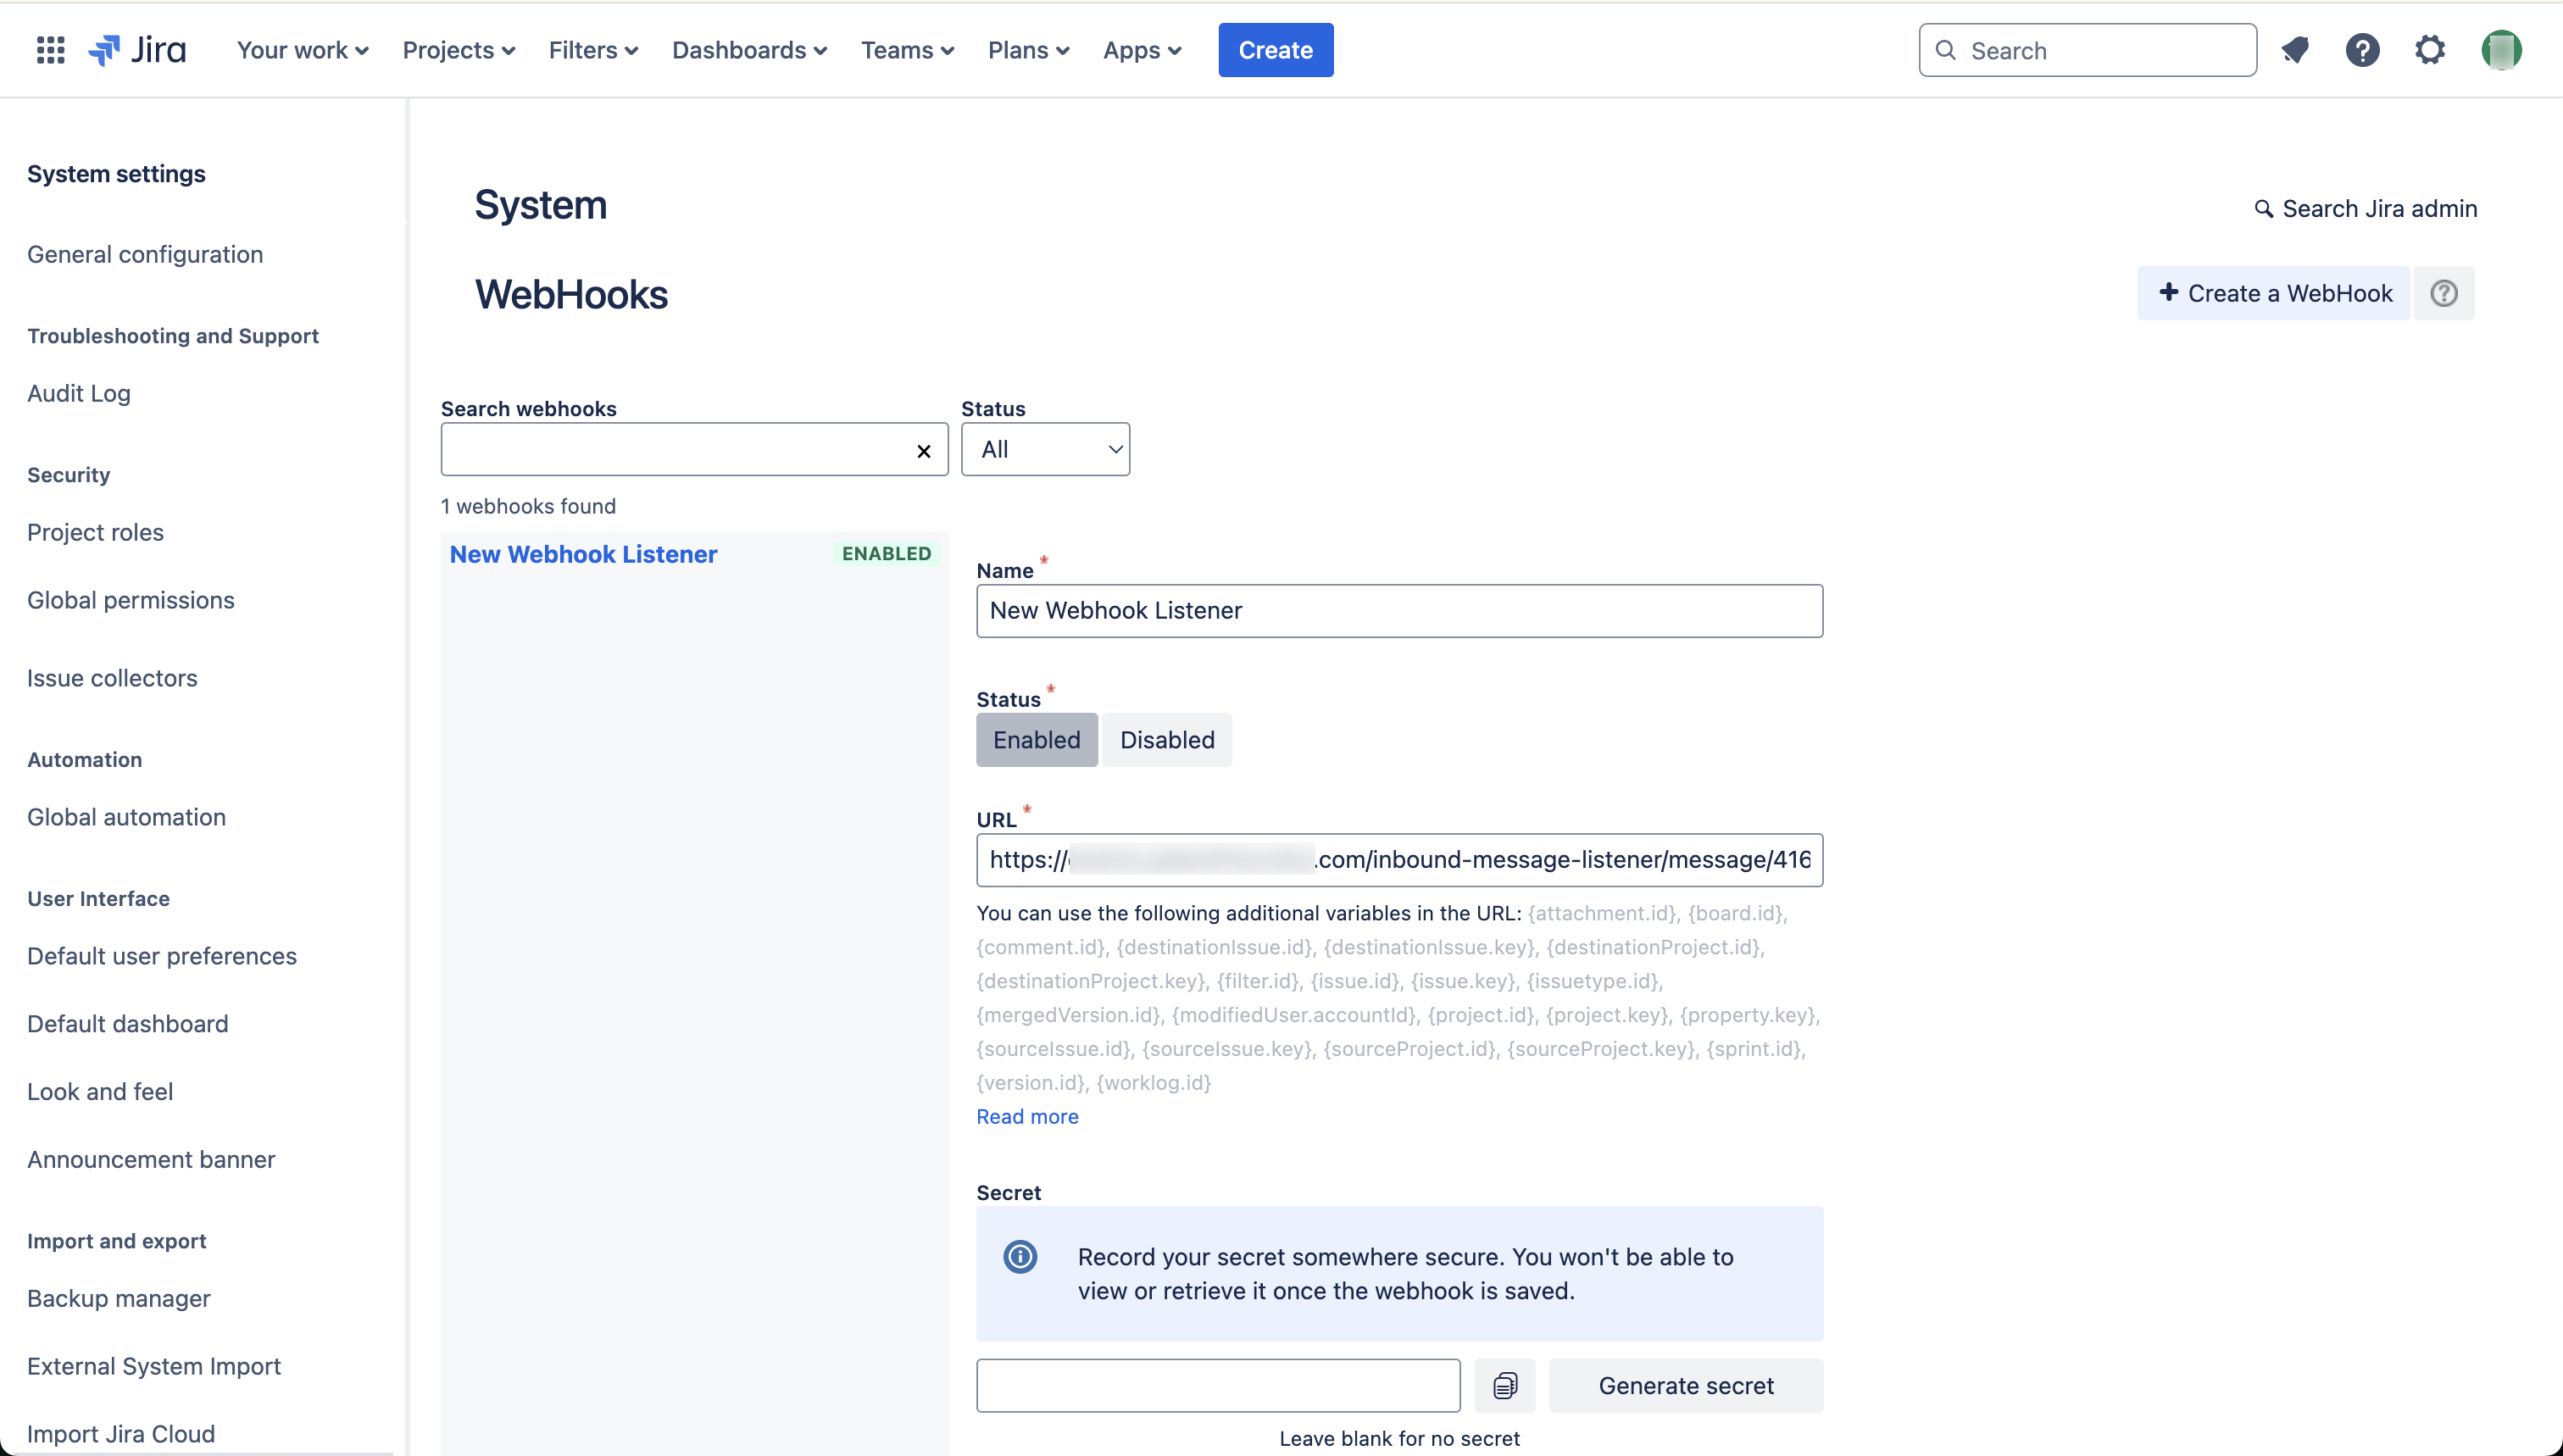
Task: Expand the Teams menu
Action: (x=908, y=50)
